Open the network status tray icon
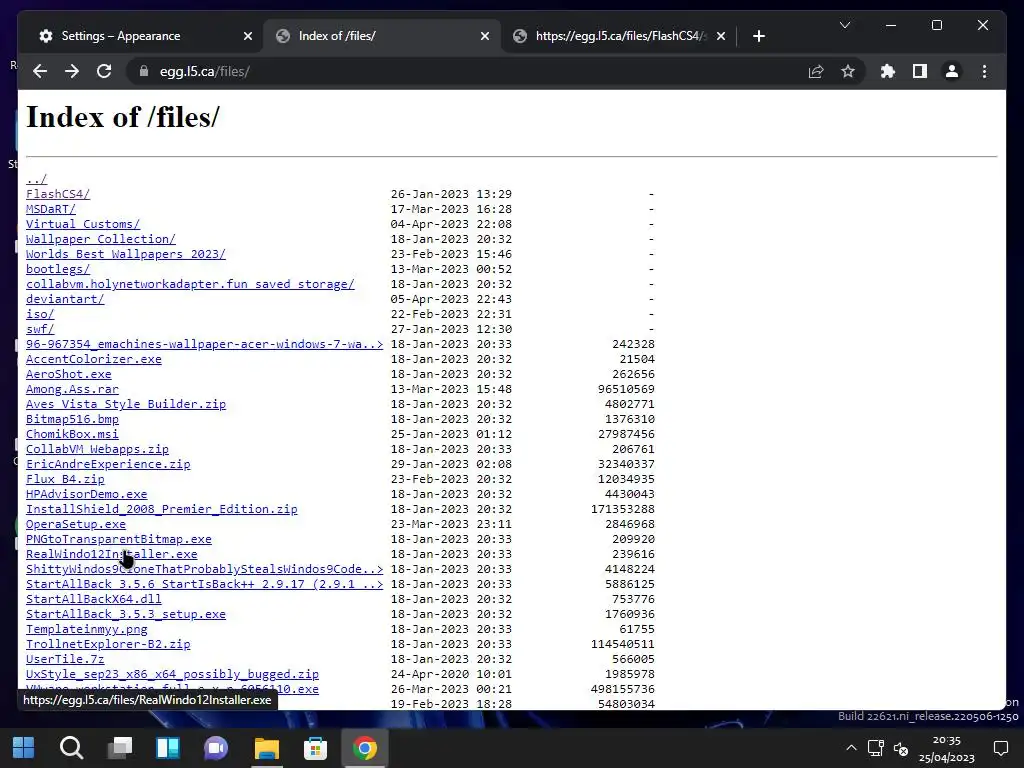The height and width of the screenshot is (768, 1024). click(x=876, y=748)
